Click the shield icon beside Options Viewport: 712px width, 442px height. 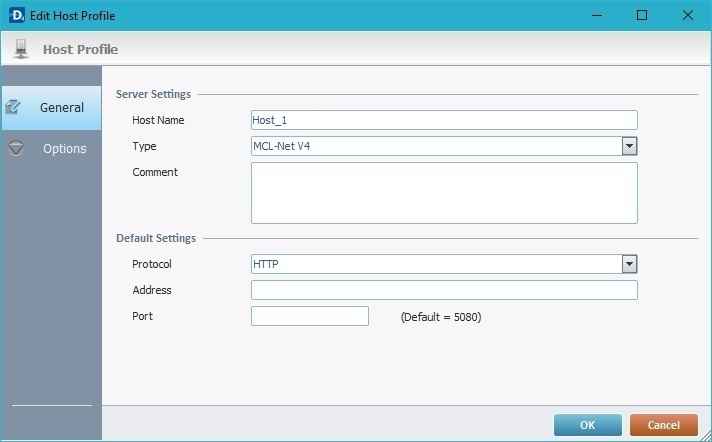(15, 149)
